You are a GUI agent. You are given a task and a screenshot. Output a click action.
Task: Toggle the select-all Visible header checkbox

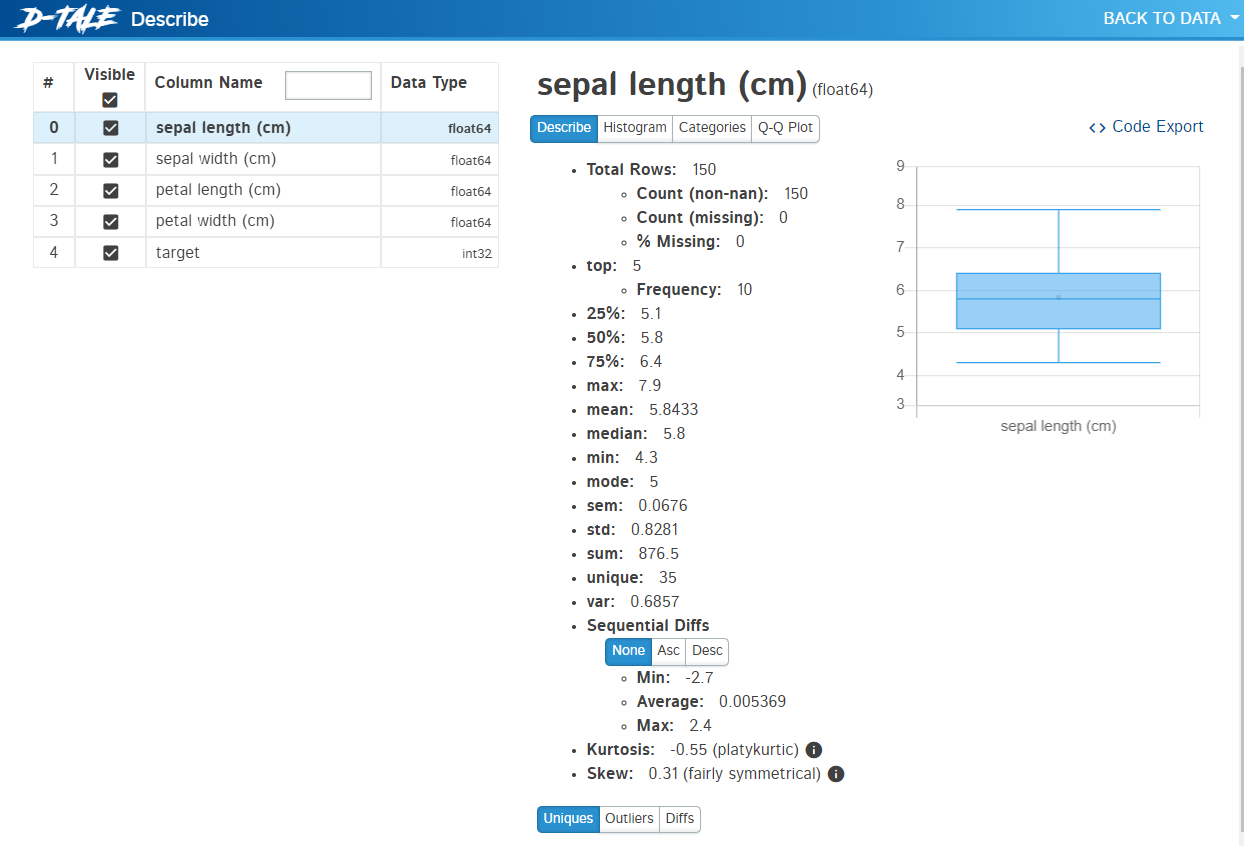[110, 100]
